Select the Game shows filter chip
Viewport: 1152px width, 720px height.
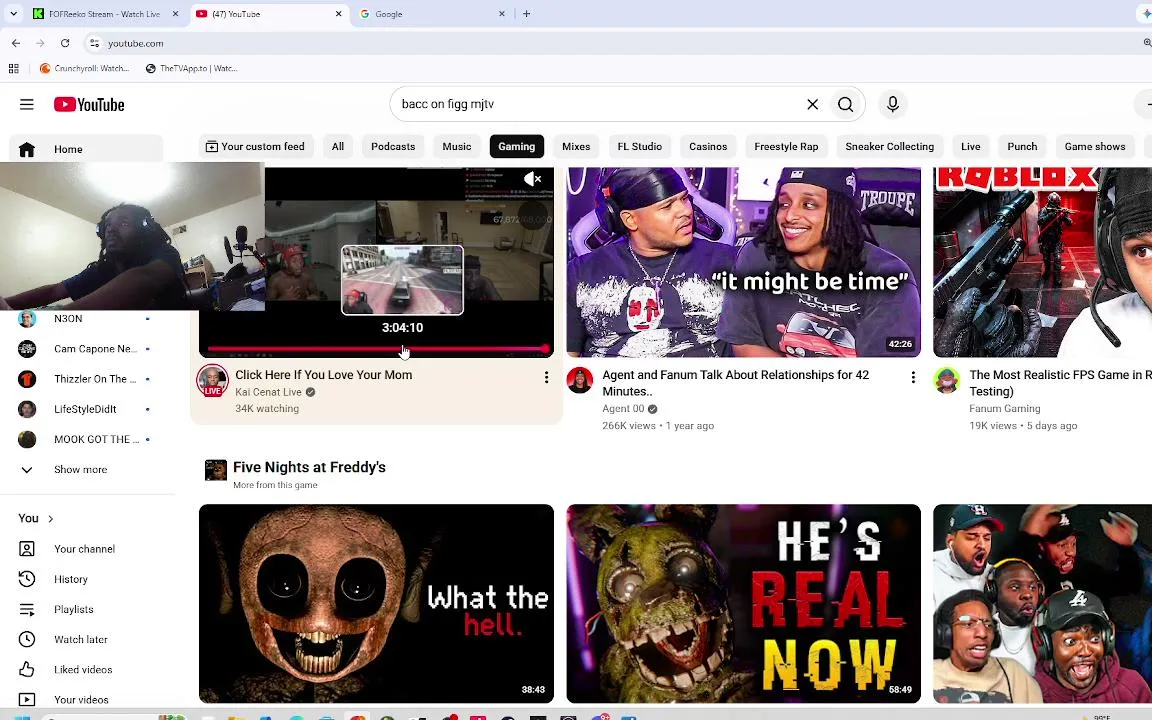(1095, 146)
